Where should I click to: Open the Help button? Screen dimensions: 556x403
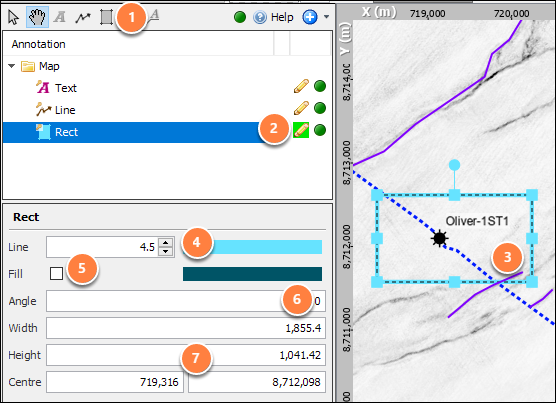[x=274, y=17]
